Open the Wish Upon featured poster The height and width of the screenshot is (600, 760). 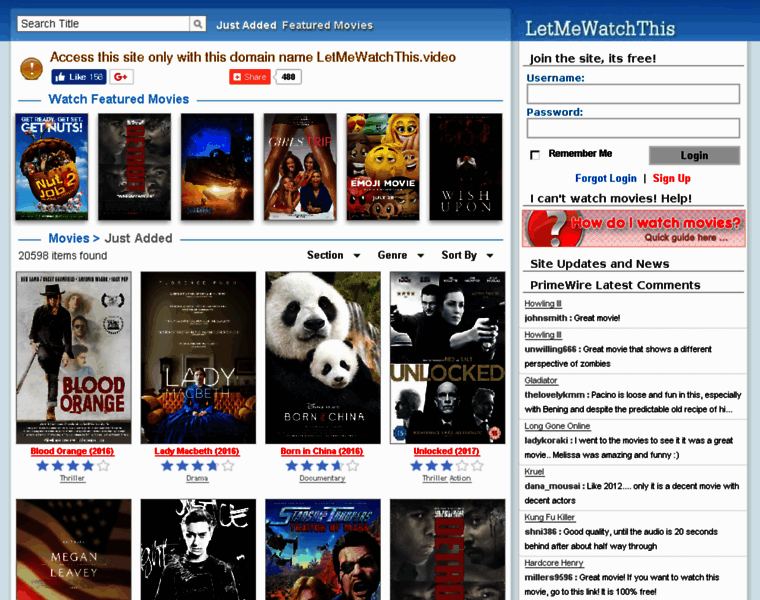pyautogui.click(x=466, y=167)
